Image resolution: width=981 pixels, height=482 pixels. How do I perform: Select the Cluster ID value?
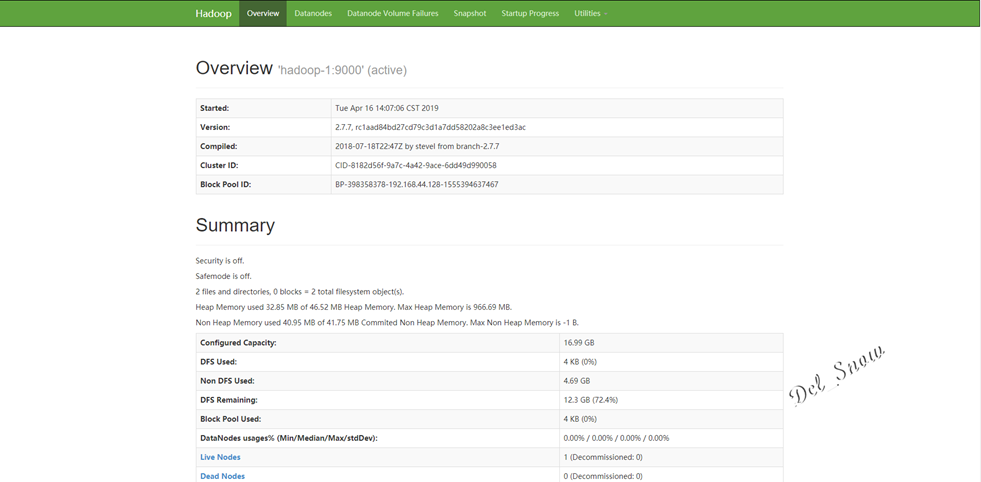416,165
